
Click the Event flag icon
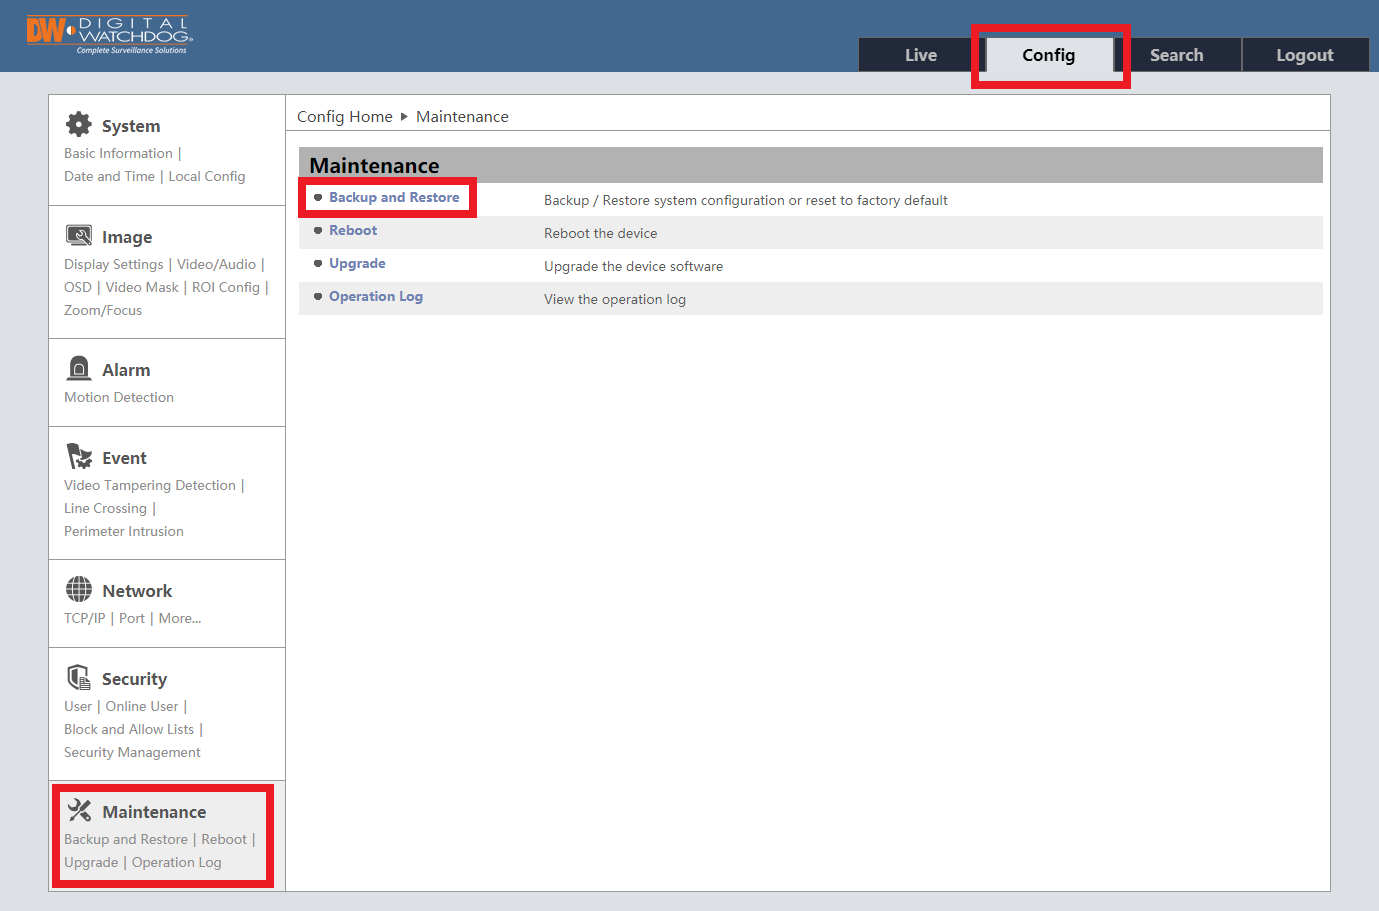point(79,457)
